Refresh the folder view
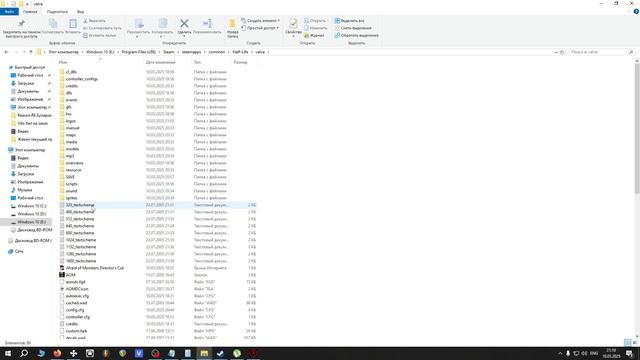 (562, 52)
